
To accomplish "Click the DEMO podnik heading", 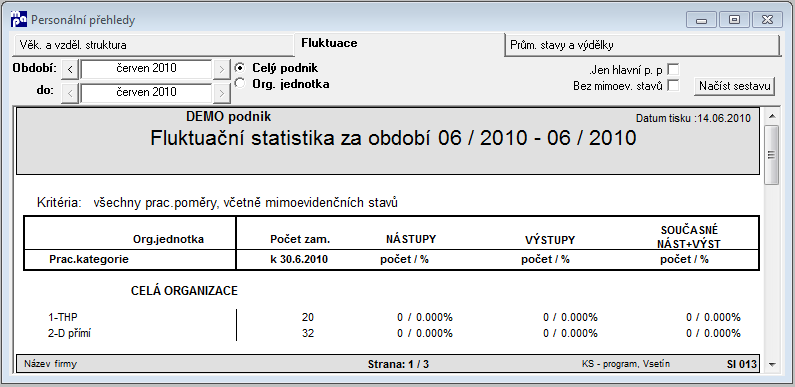I will 228,117.
